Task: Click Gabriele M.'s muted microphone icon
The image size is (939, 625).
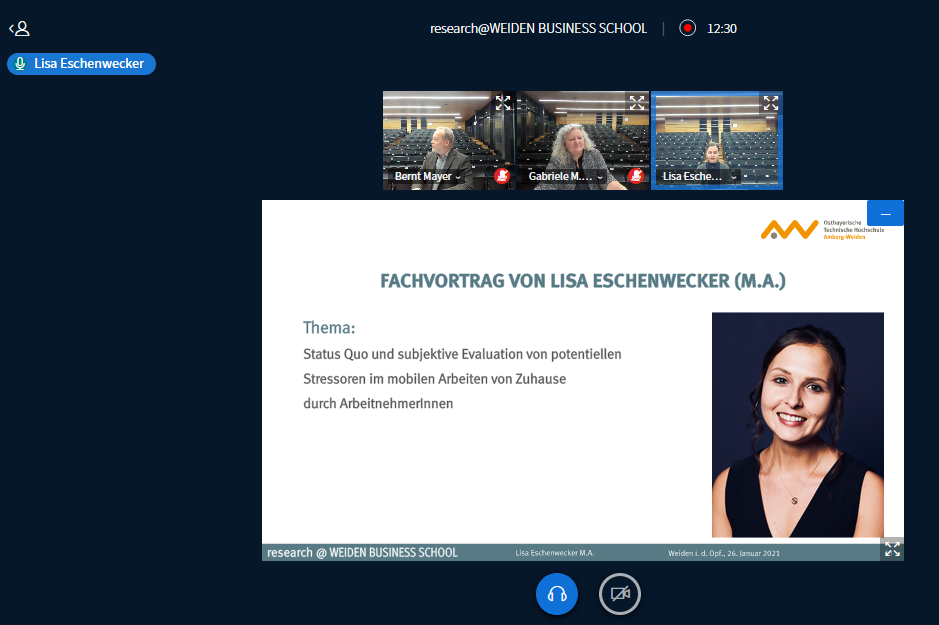Action: point(636,175)
